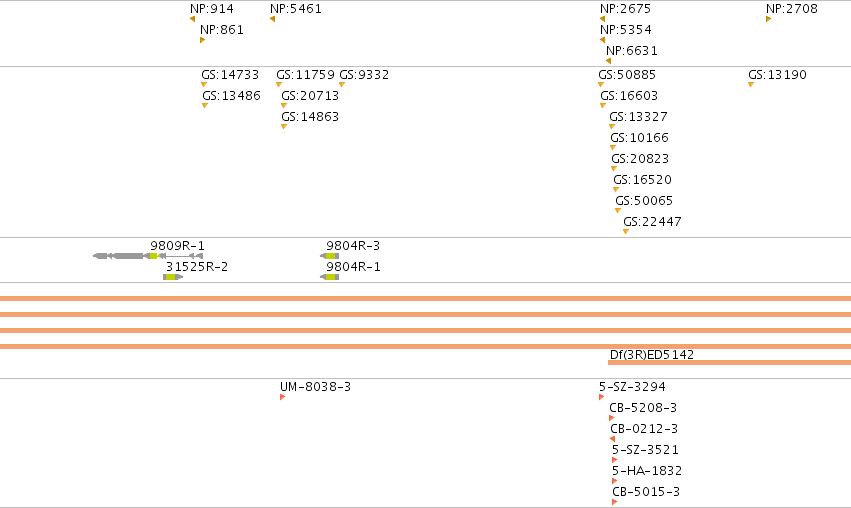851x508 pixels.
Task: Open the 5-SZ-3521 feature
Action: [645, 450]
